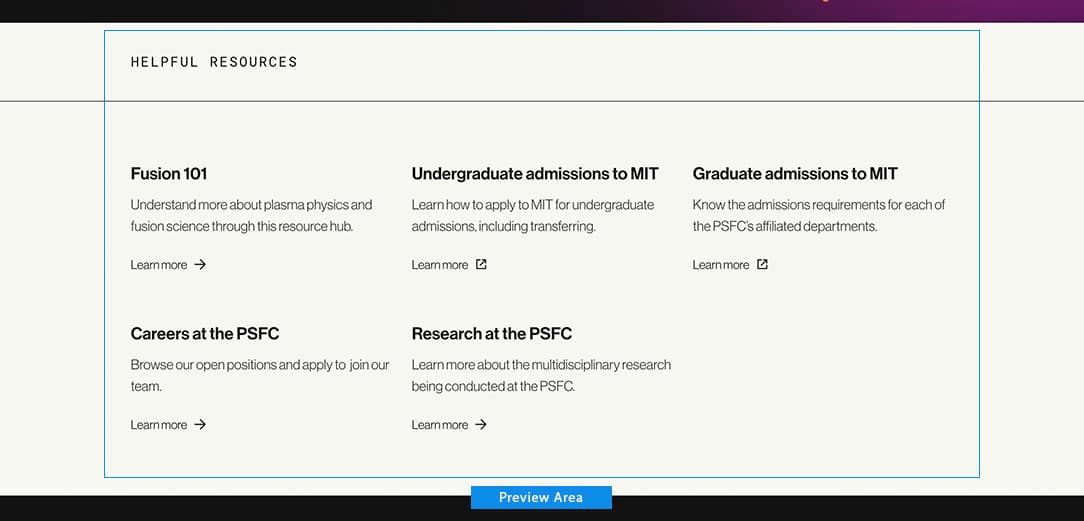Click the arrow icon under Research at the PSFC
Image resolution: width=1084 pixels, height=521 pixels.
pyautogui.click(x=481, y=424)
